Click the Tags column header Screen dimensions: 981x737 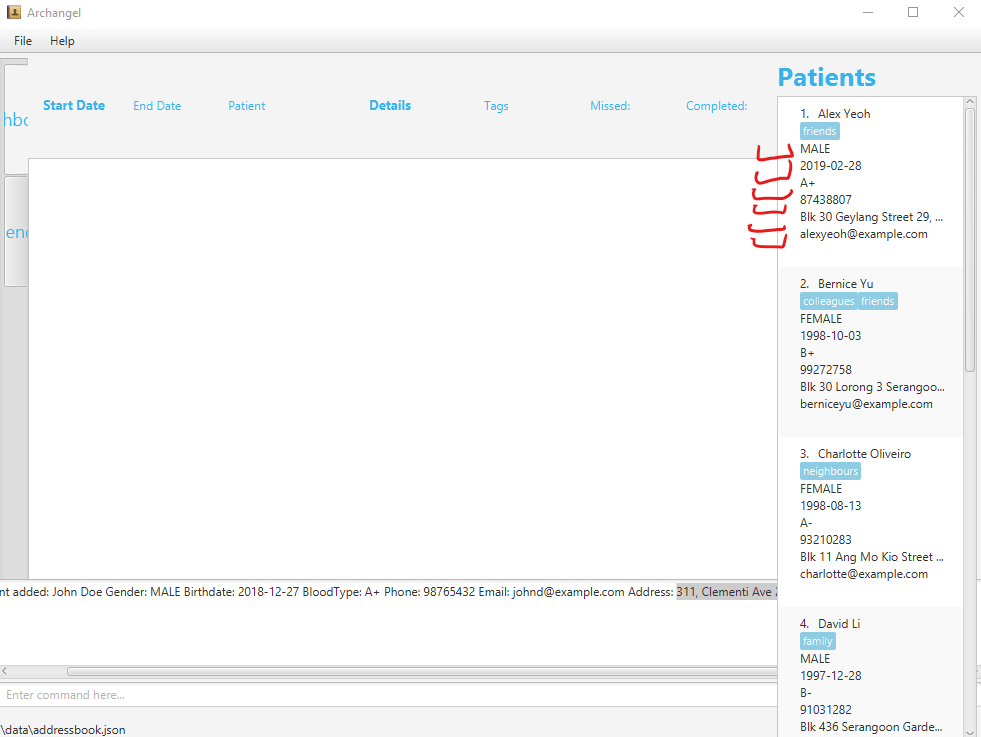(x=496, y=106)
